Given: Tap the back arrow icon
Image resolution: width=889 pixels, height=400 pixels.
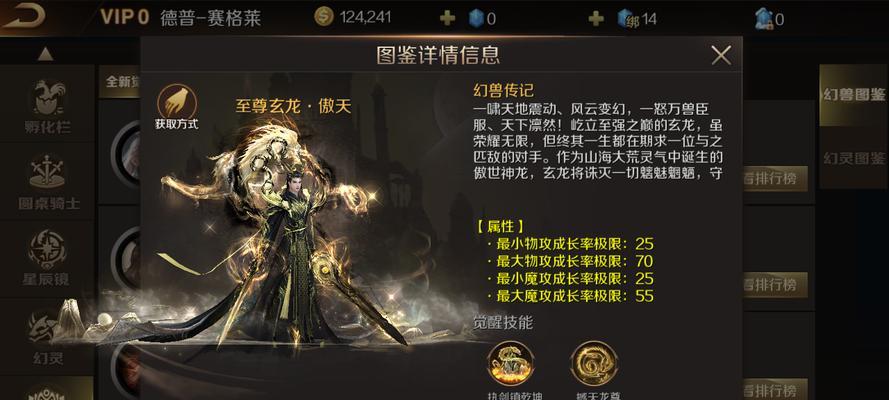Looking at the screenshot, I should point(24,15).
